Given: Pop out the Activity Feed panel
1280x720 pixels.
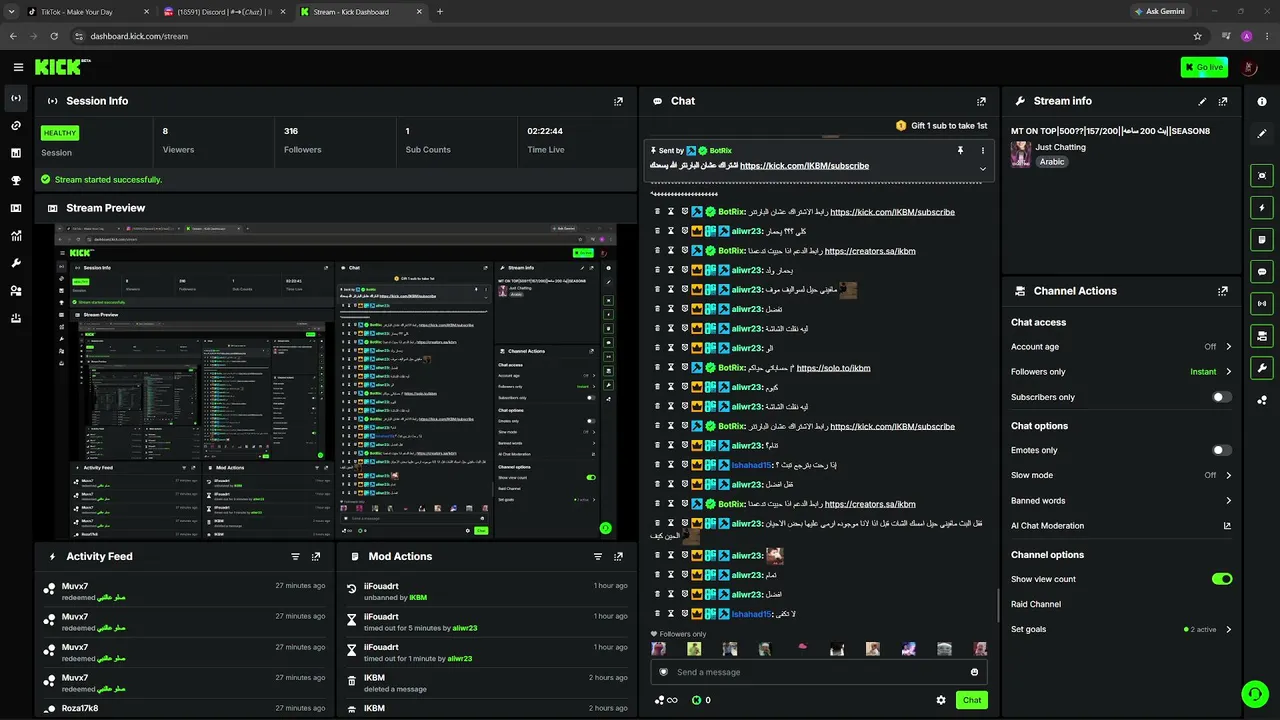Looking at the screenshot, I should (316, 556).
